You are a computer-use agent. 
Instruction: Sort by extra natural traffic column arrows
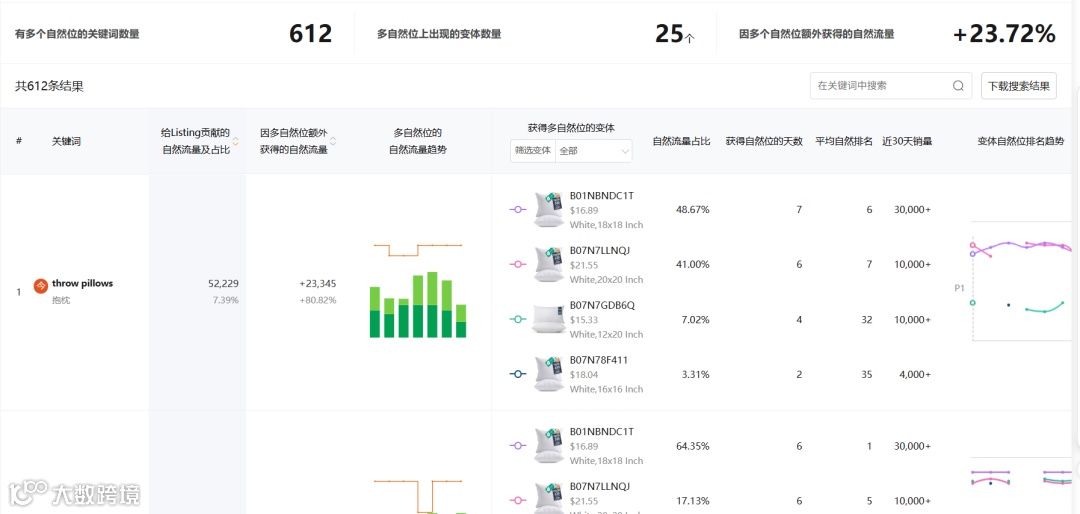pos(333,141)
